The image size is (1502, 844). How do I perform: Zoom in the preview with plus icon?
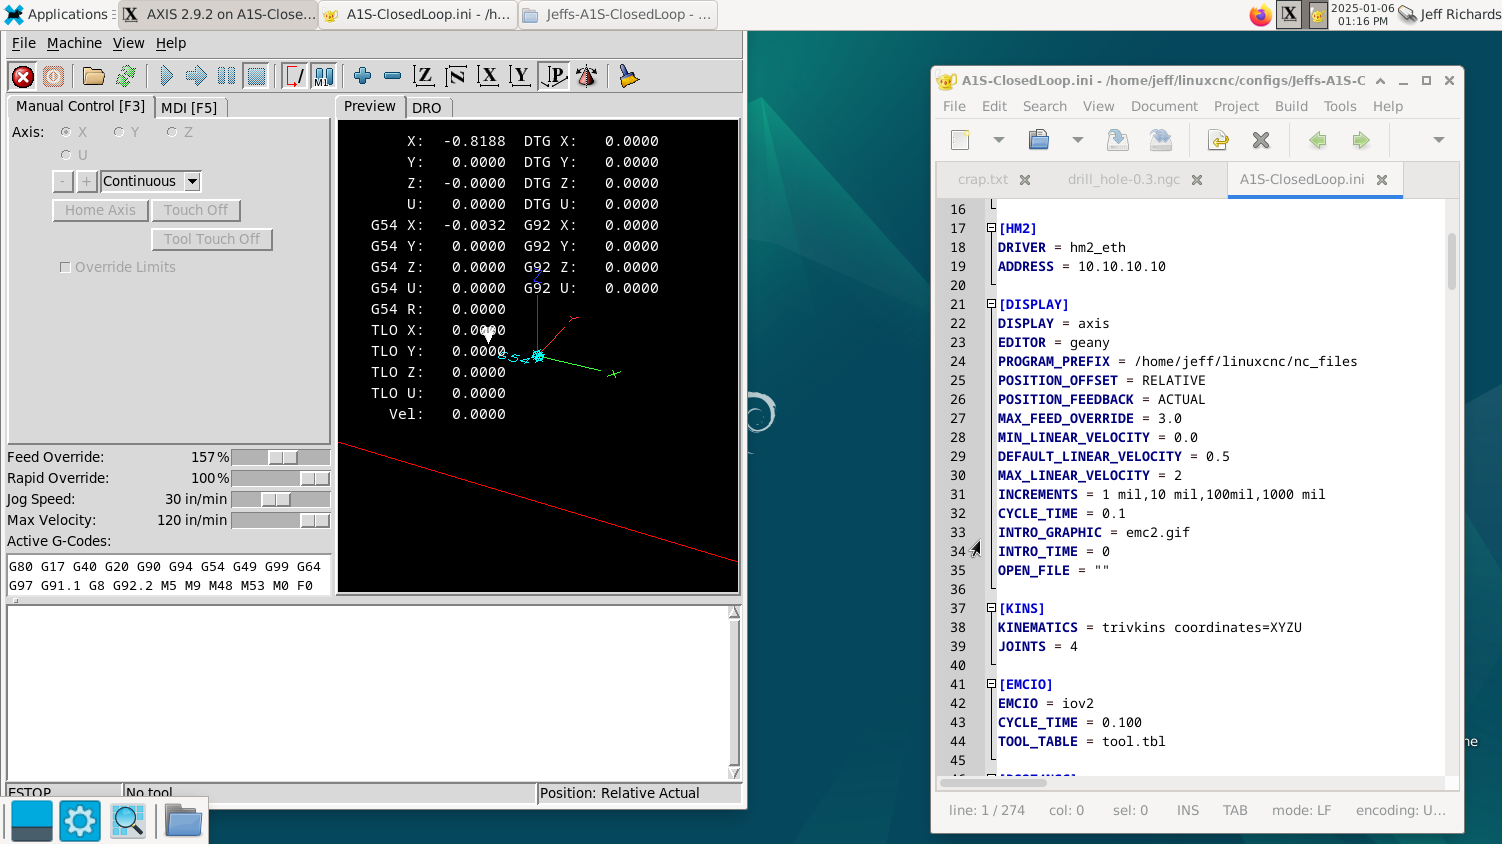[362, 76]
